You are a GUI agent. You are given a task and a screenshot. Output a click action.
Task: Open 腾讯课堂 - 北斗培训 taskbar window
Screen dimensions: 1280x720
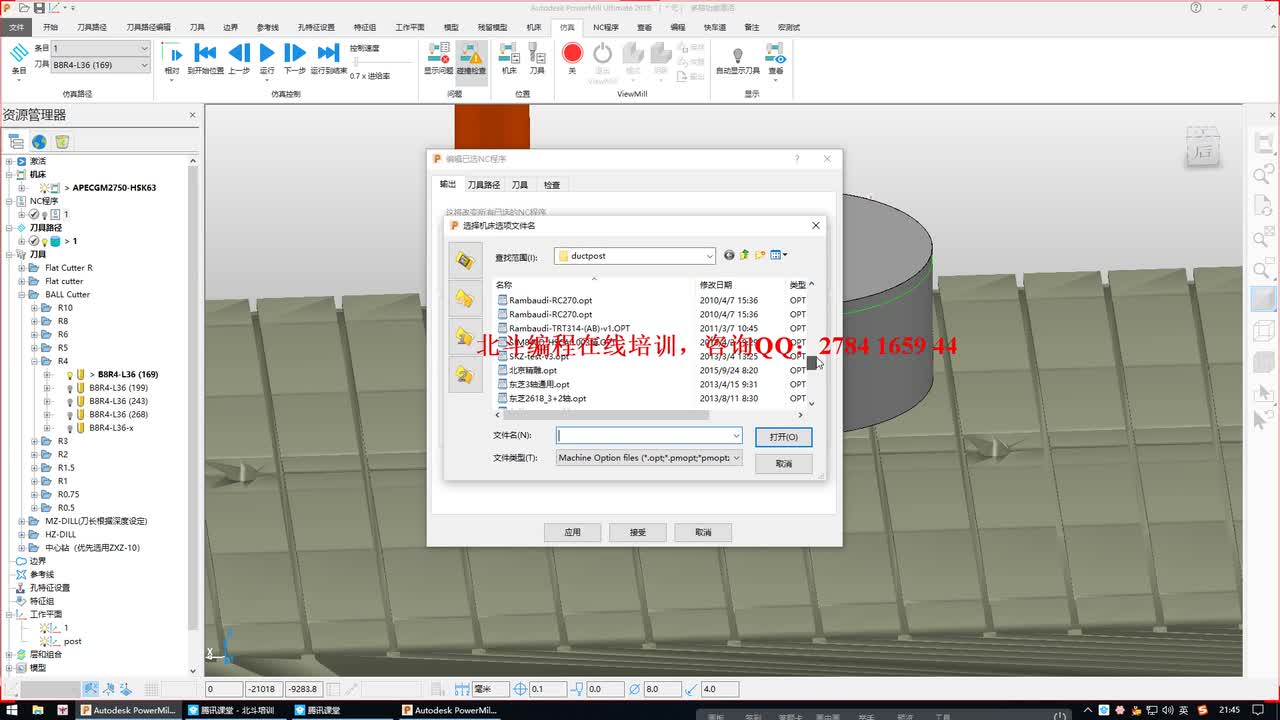(238, 710)
